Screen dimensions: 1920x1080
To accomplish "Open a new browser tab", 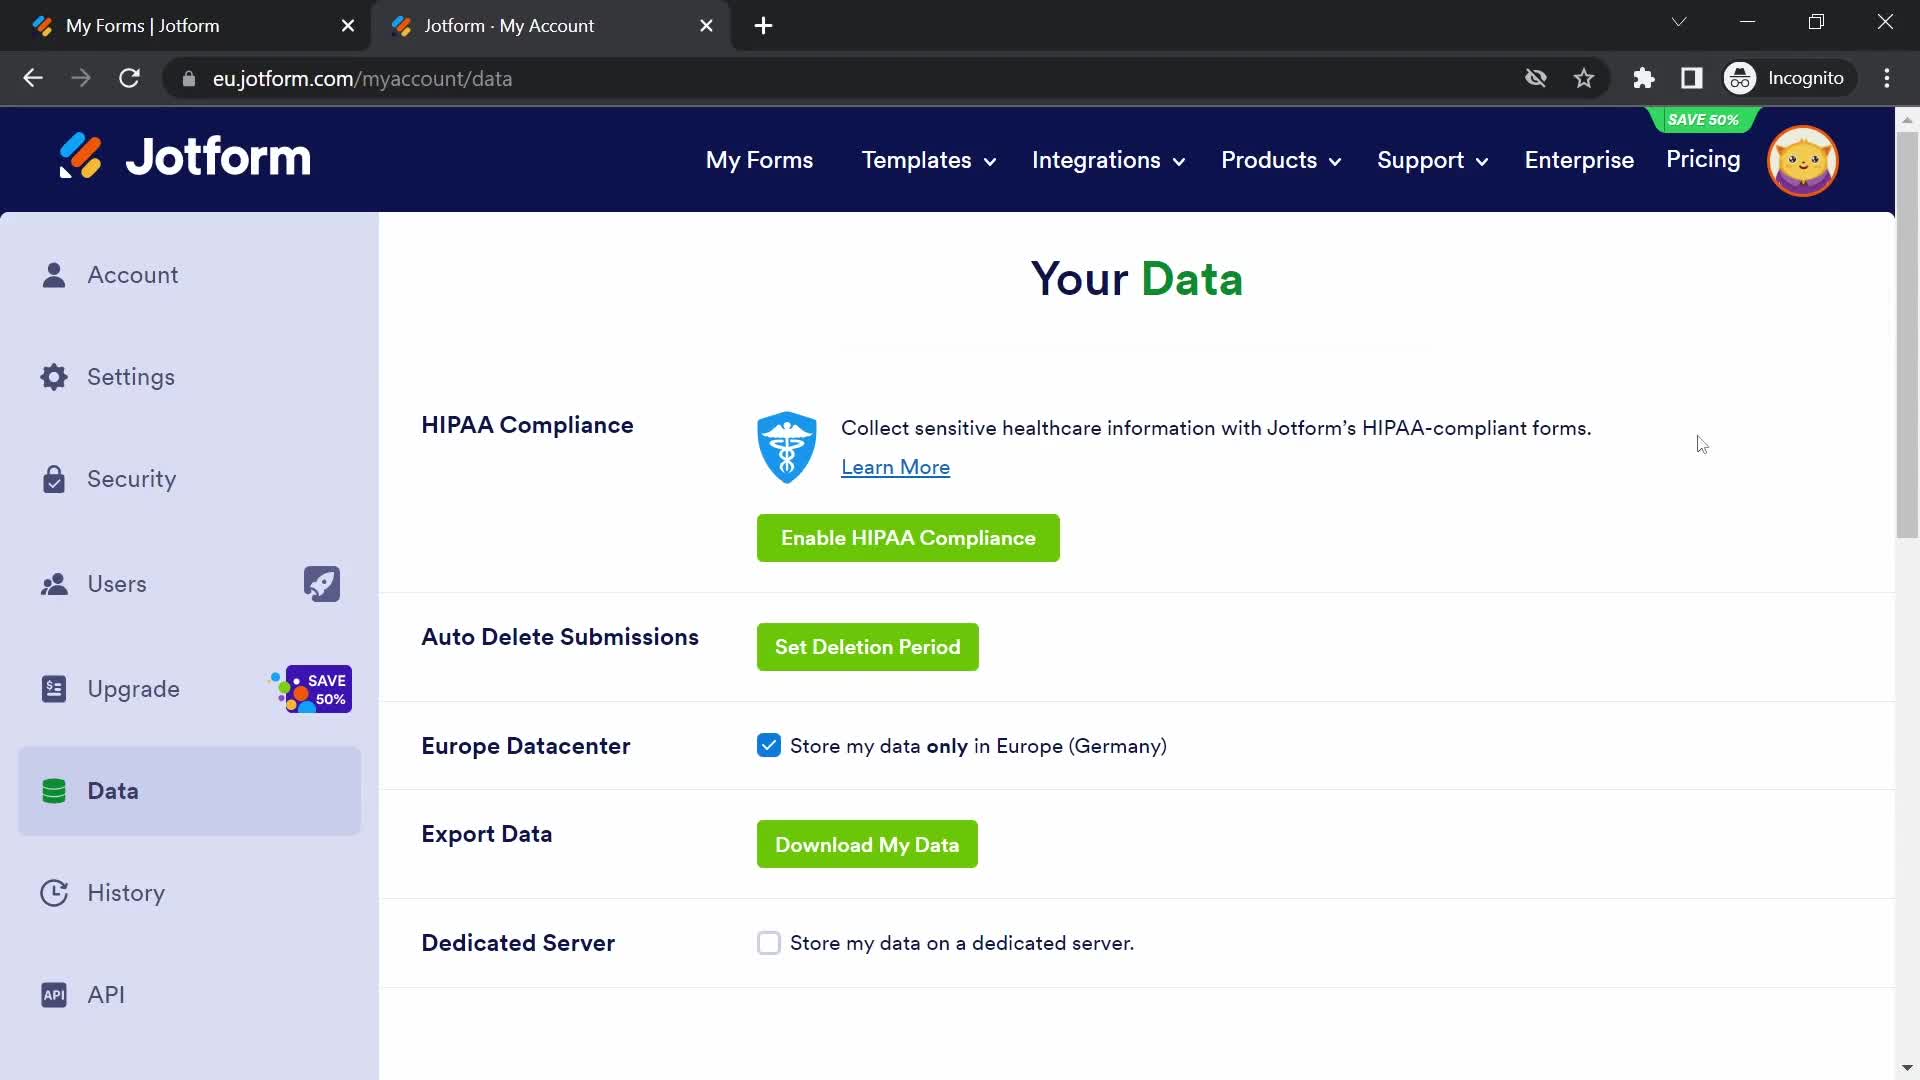I will [763, 26].
